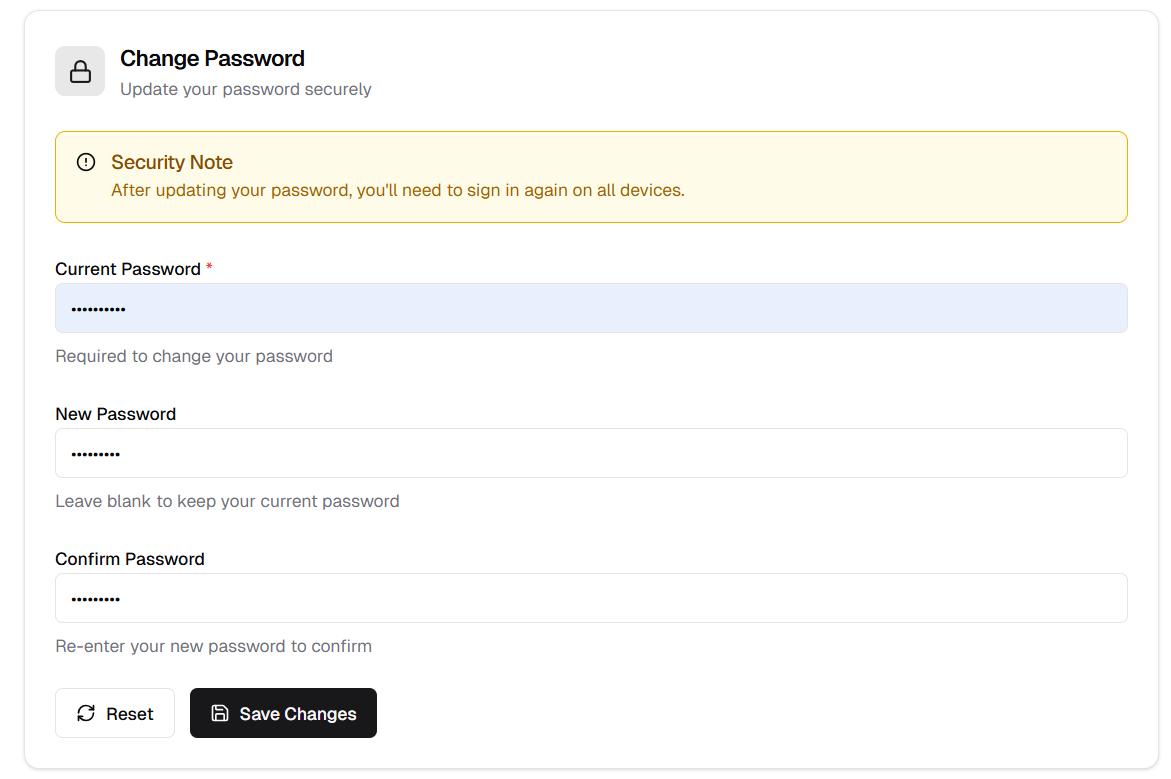Click the text Leave blank to keep current password

coord(227,501)
